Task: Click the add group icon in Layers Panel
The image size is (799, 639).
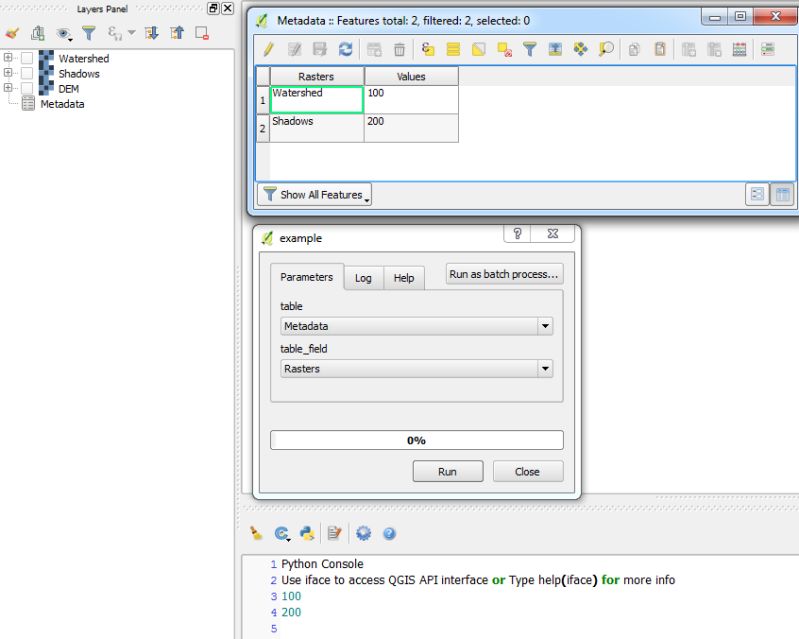Action: (x=38, y=34)
